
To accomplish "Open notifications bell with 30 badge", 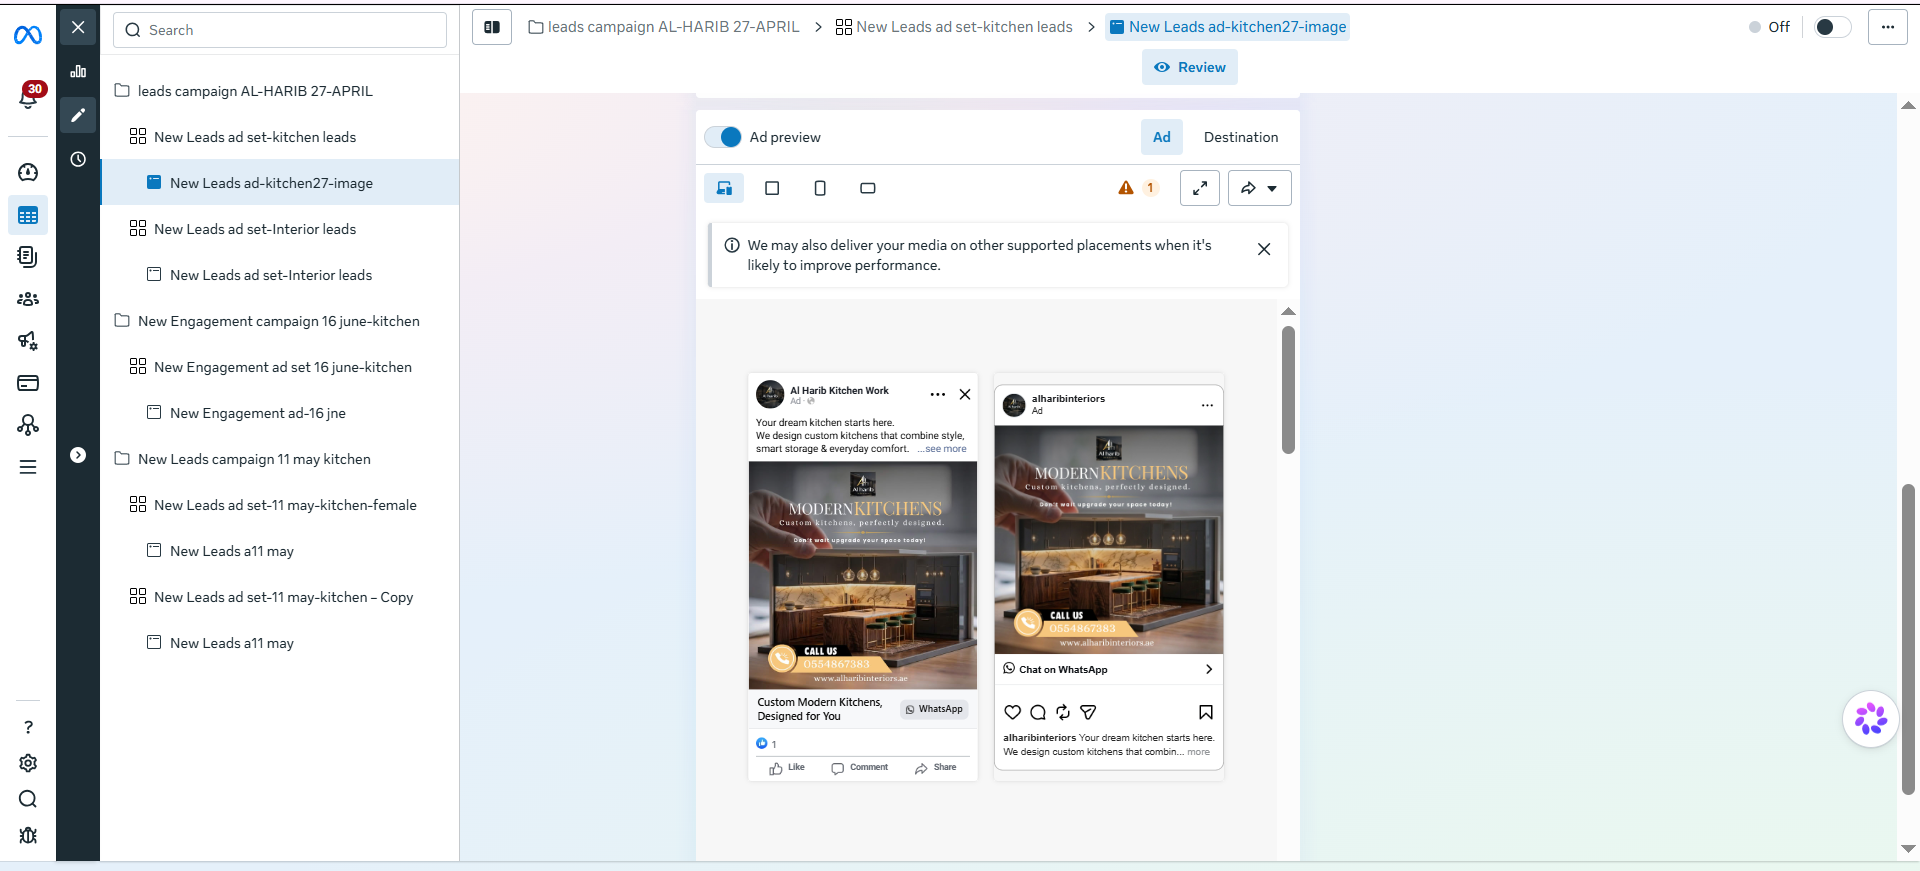I will click(30, 96).
